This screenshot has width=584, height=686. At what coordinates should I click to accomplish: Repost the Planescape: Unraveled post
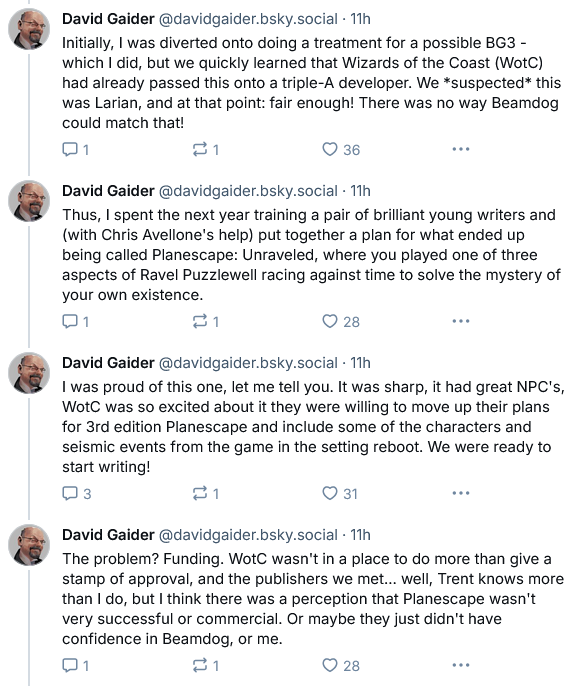(206, 322)
